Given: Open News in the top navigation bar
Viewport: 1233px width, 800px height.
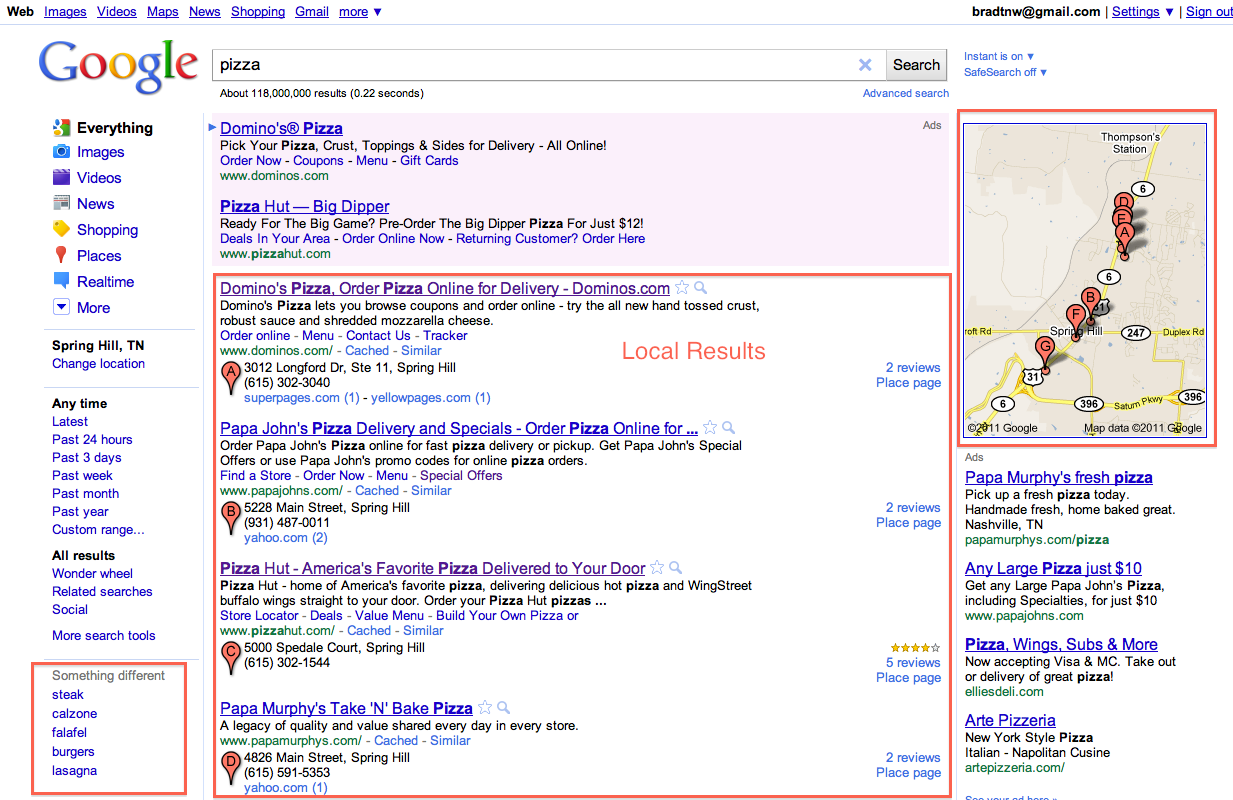Looking at the screenshot, I should click(205, 12).
